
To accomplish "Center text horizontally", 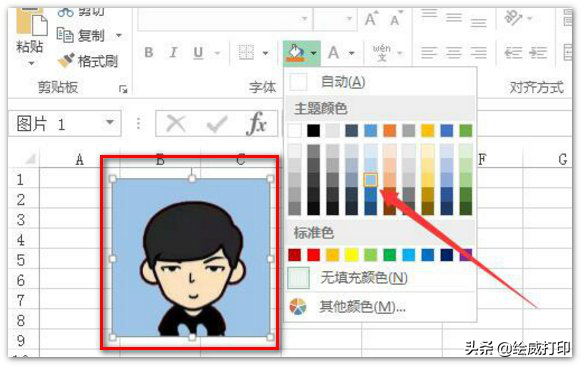I will point(454,53).
